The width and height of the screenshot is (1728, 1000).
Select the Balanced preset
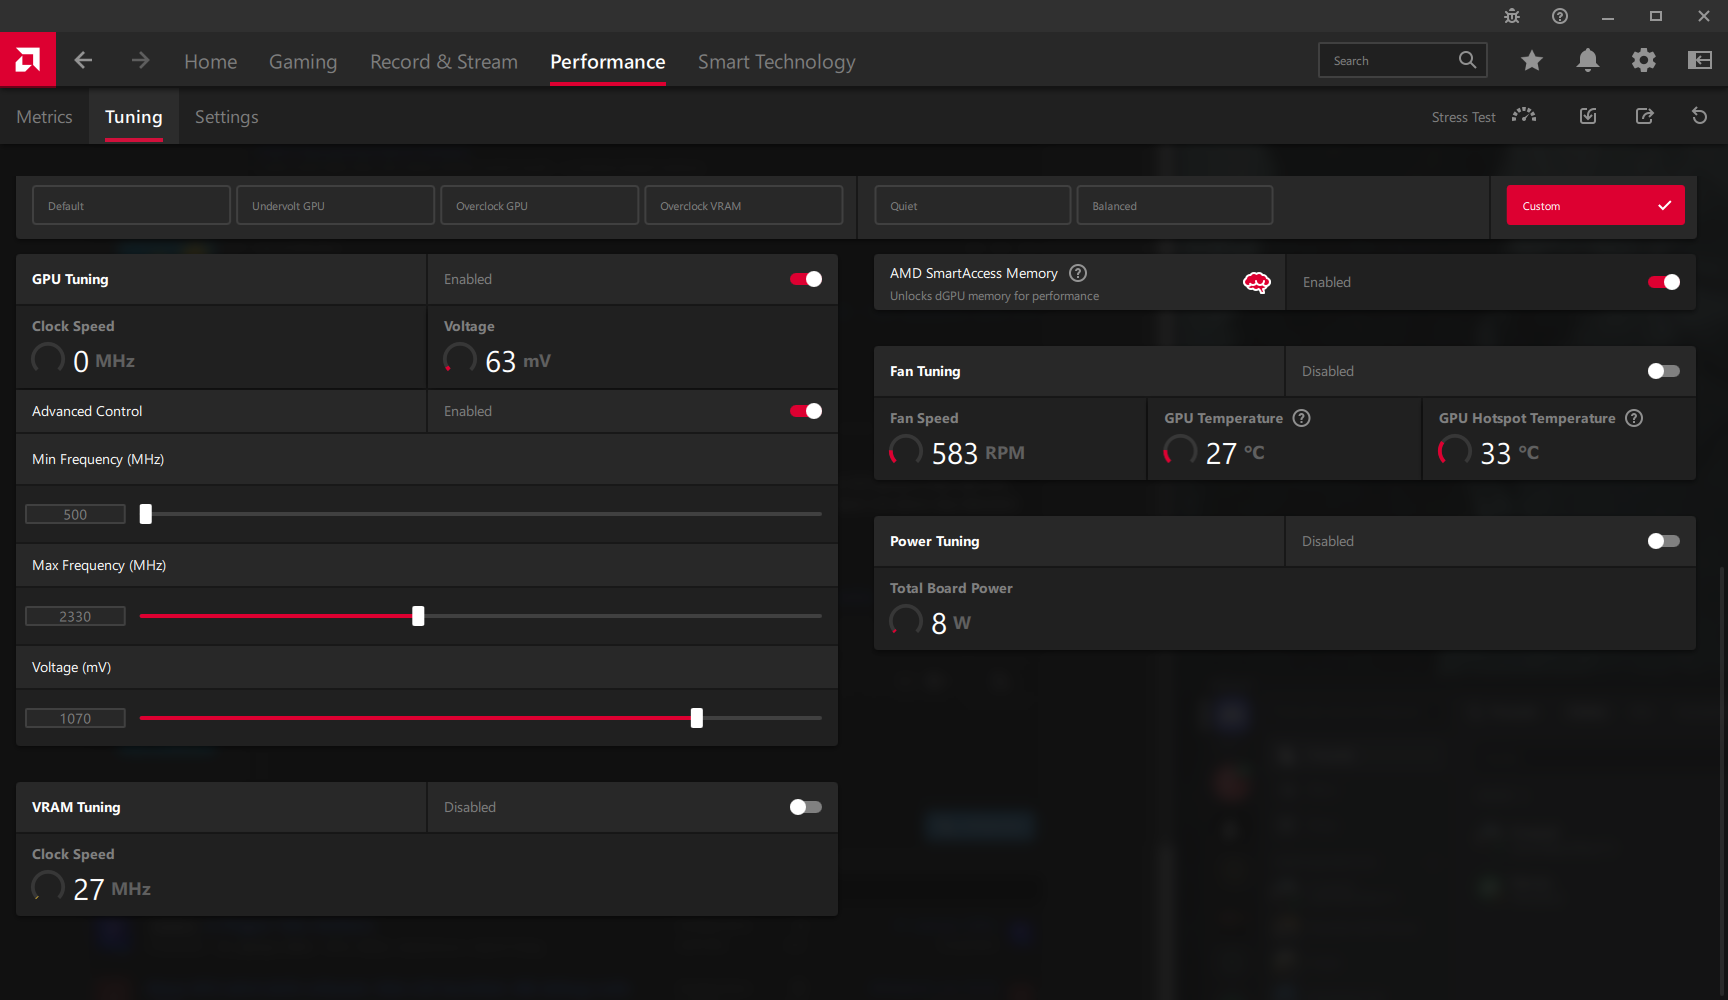[x=1174, y=205]
